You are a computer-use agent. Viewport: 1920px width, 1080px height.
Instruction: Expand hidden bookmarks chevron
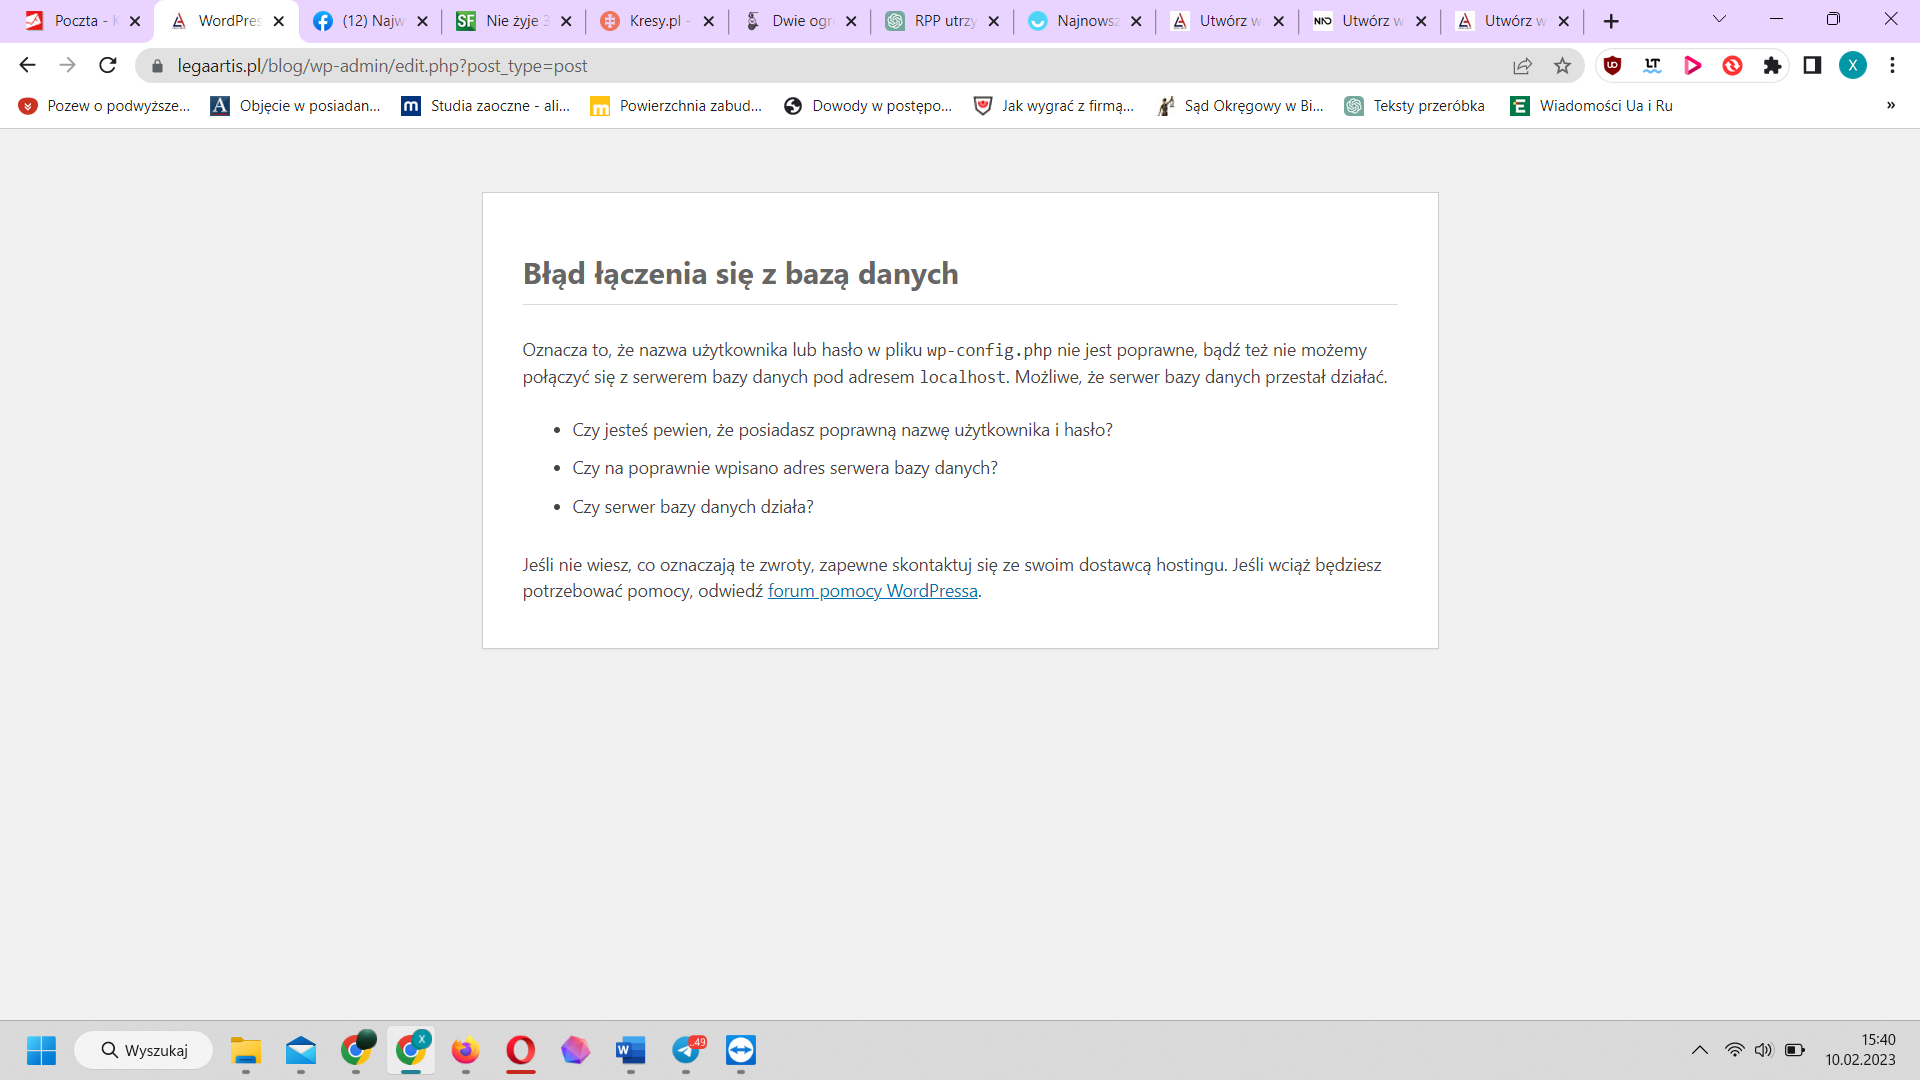tap(1890, 105)
